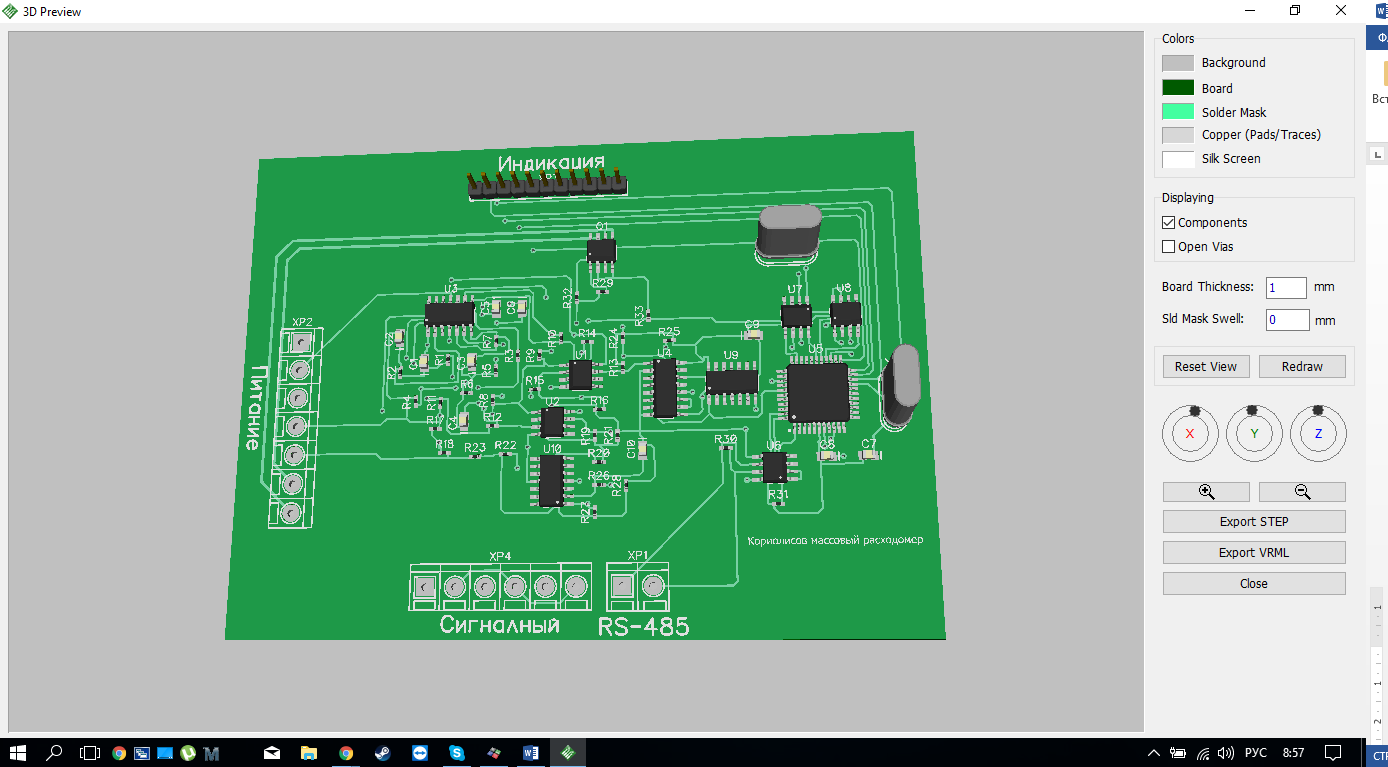Viewport: 1388px width, 767px height.
Task: Open Windows taskbar search
Action: coord(55,752)
